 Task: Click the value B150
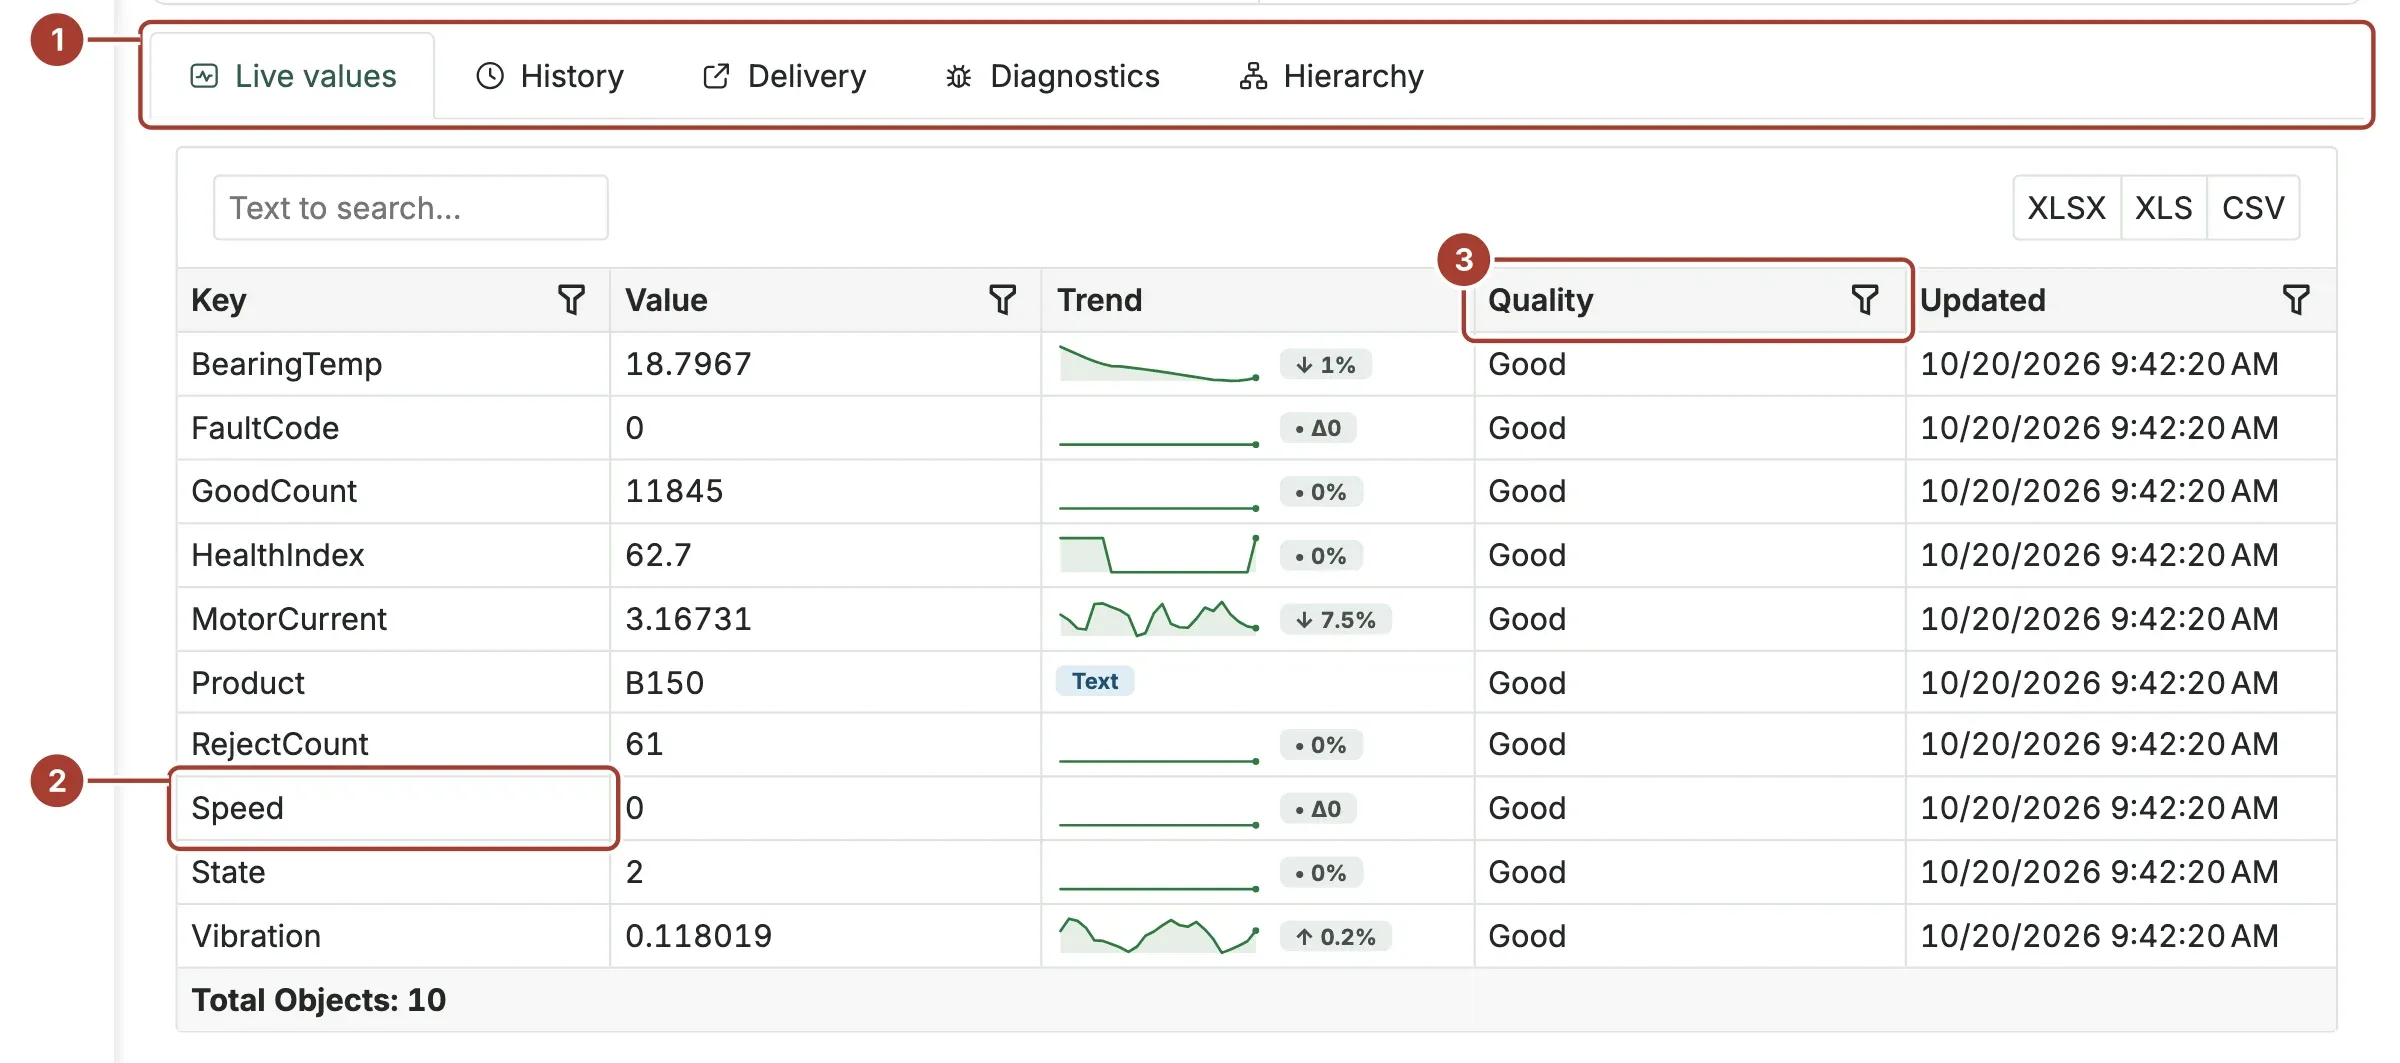[664, 683]
